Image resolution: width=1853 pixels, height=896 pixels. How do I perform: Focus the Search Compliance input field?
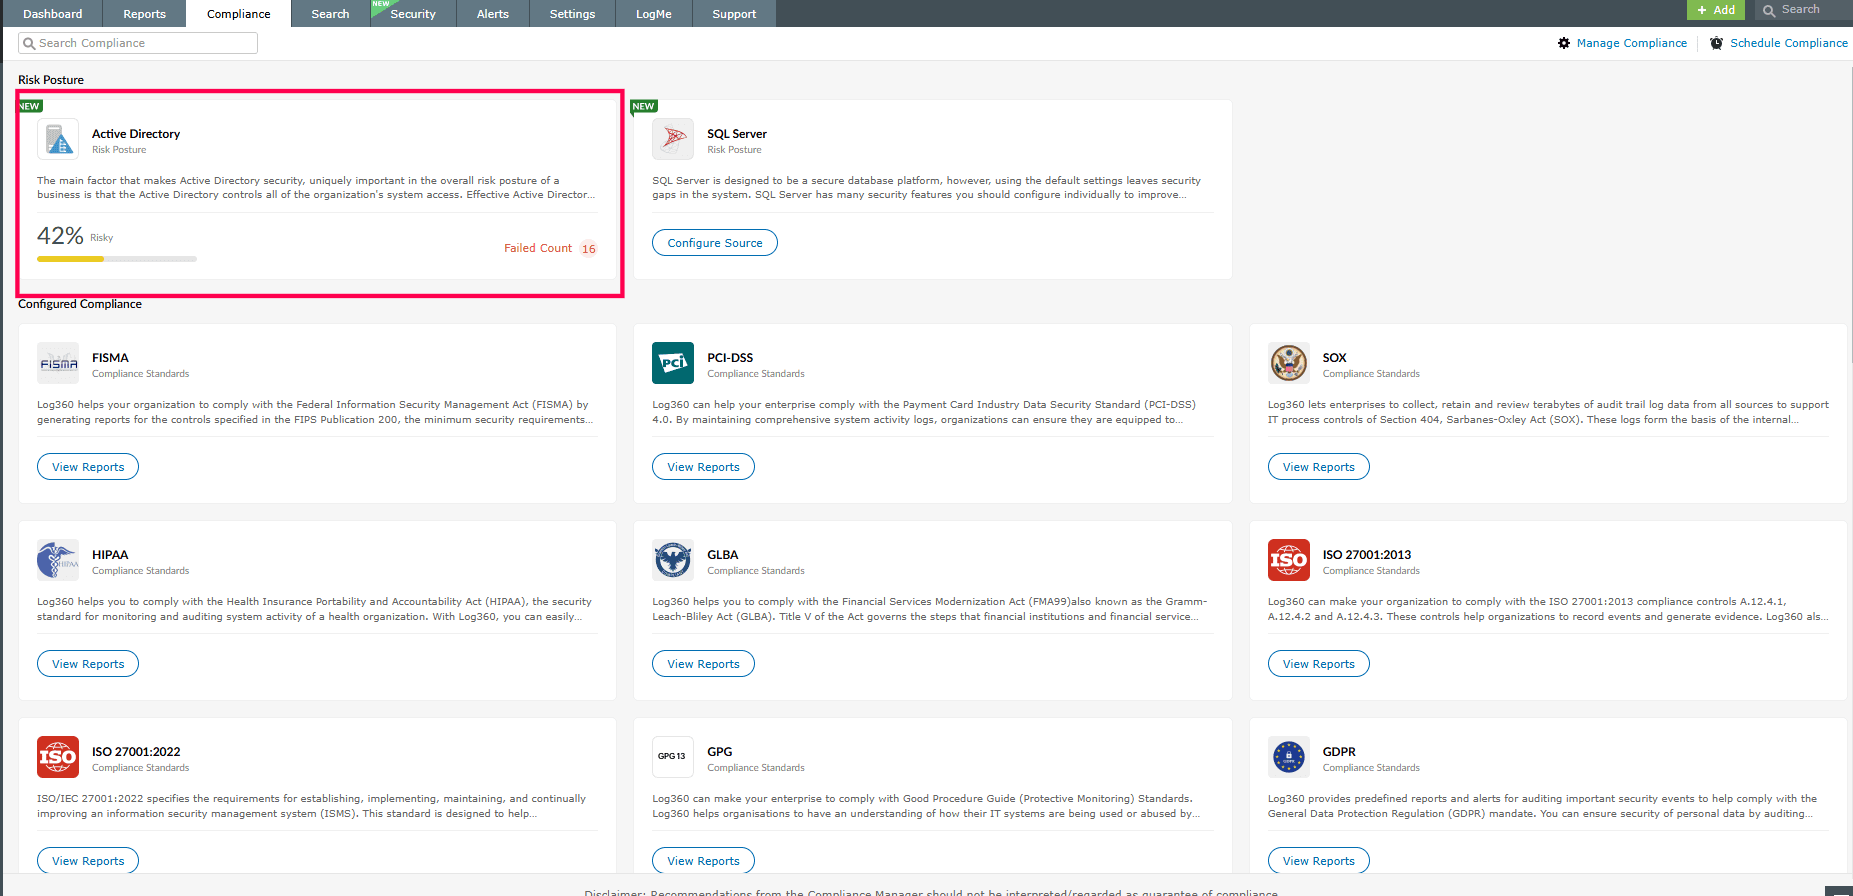[138, 43]
